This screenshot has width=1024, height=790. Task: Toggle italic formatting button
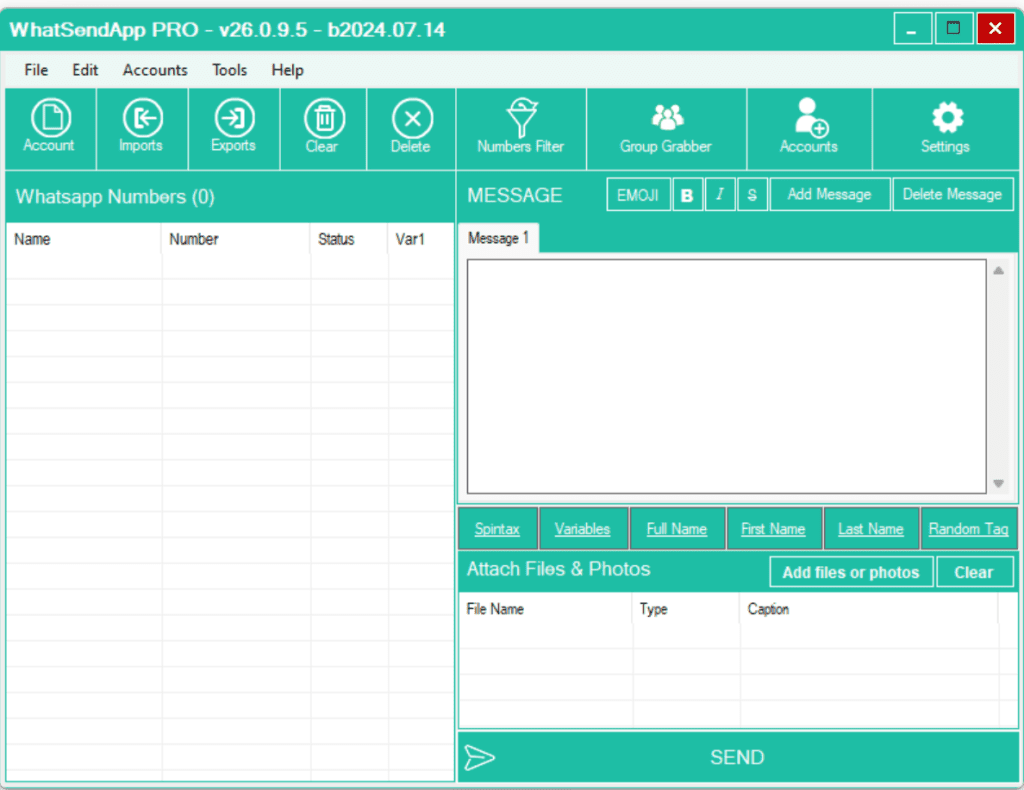pos(720,195)
